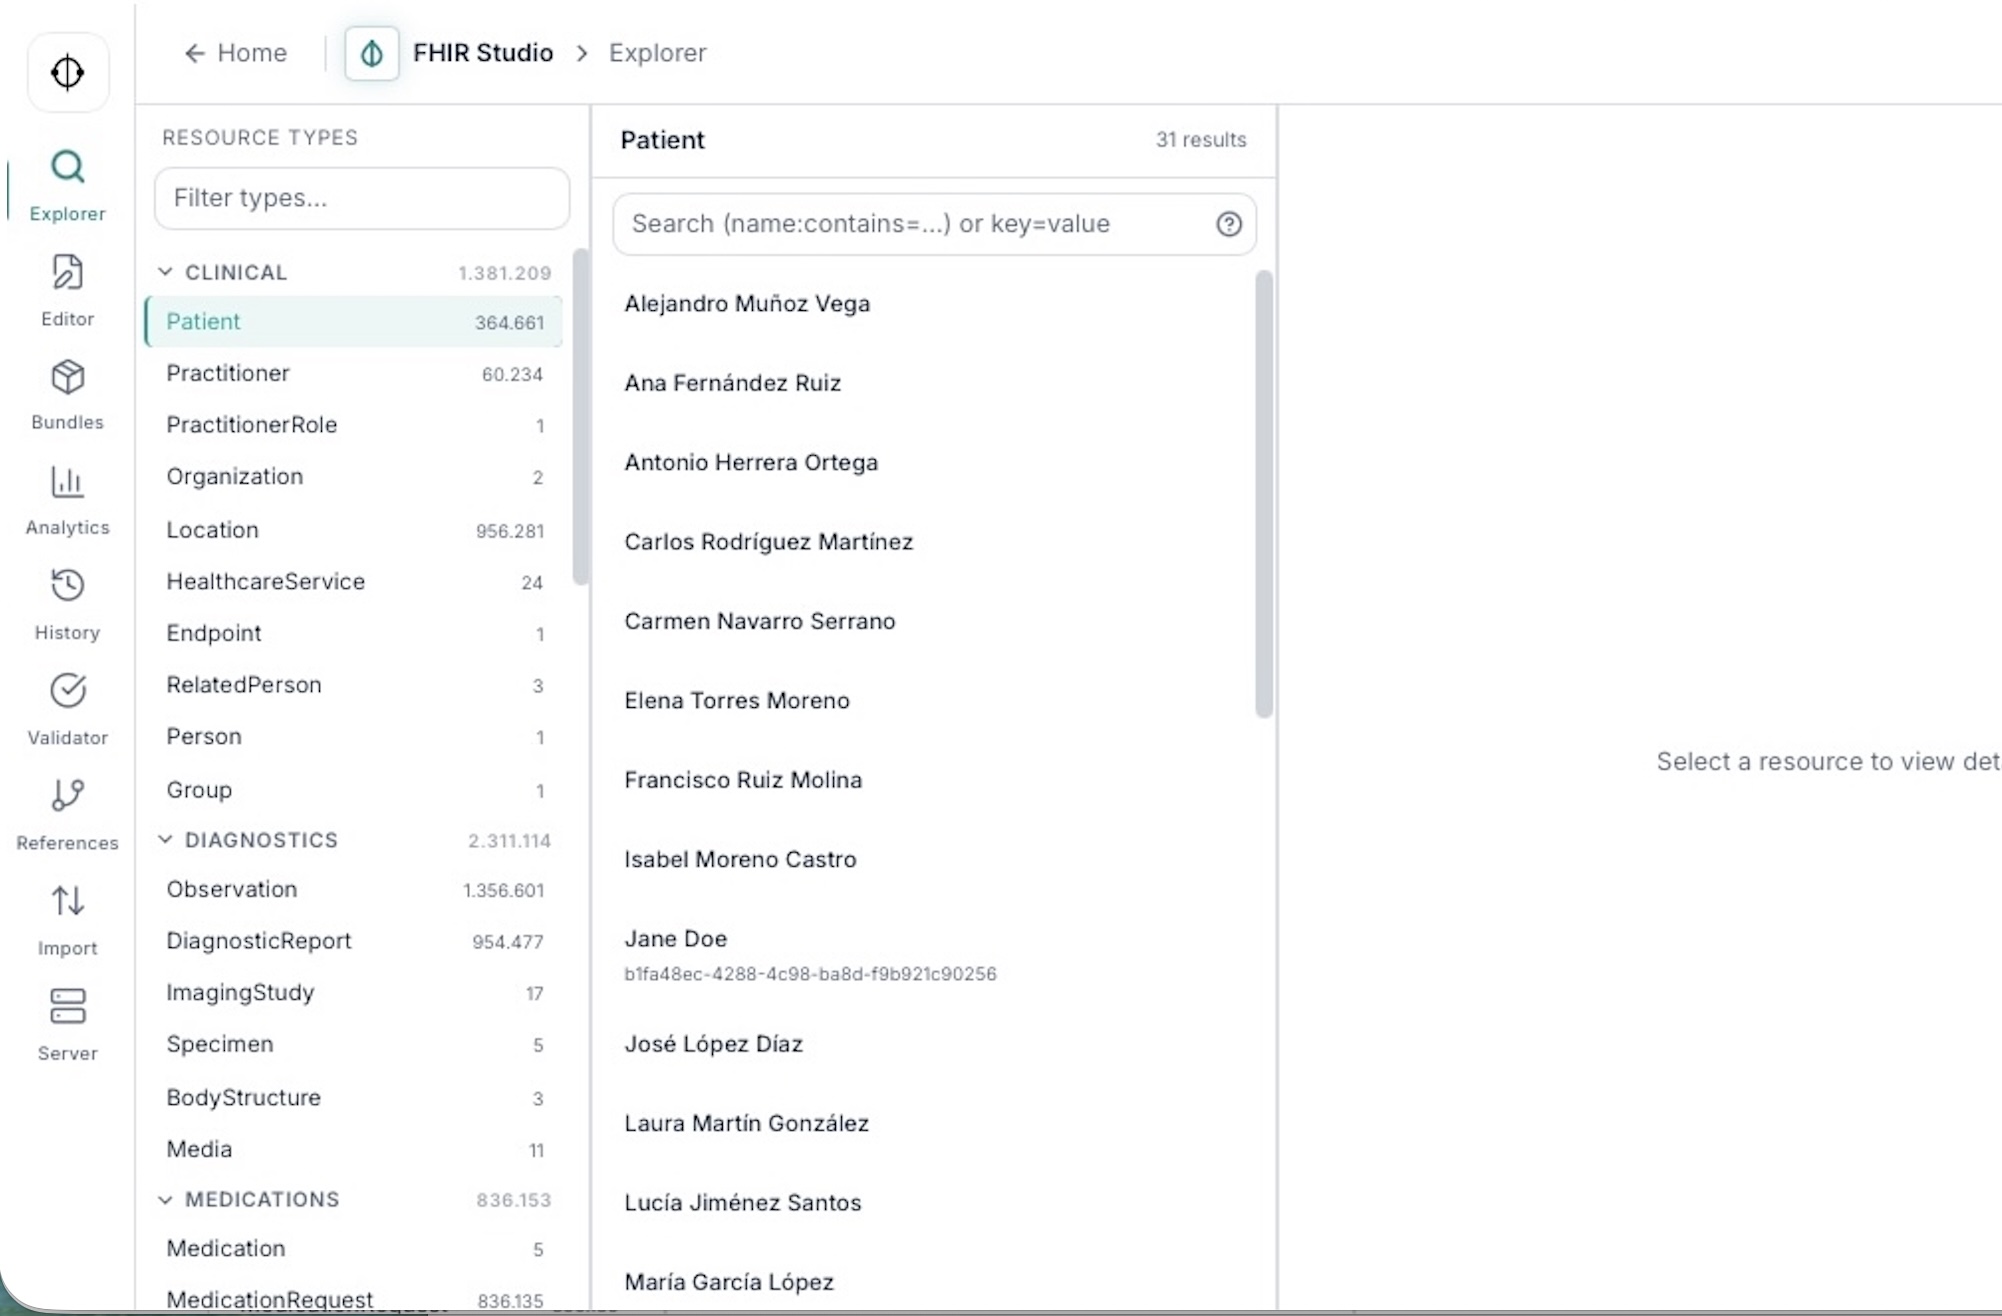The image size is (2002, 1316).
Task: Click the FHIR Studio breadcrumb
Action: 483,53
